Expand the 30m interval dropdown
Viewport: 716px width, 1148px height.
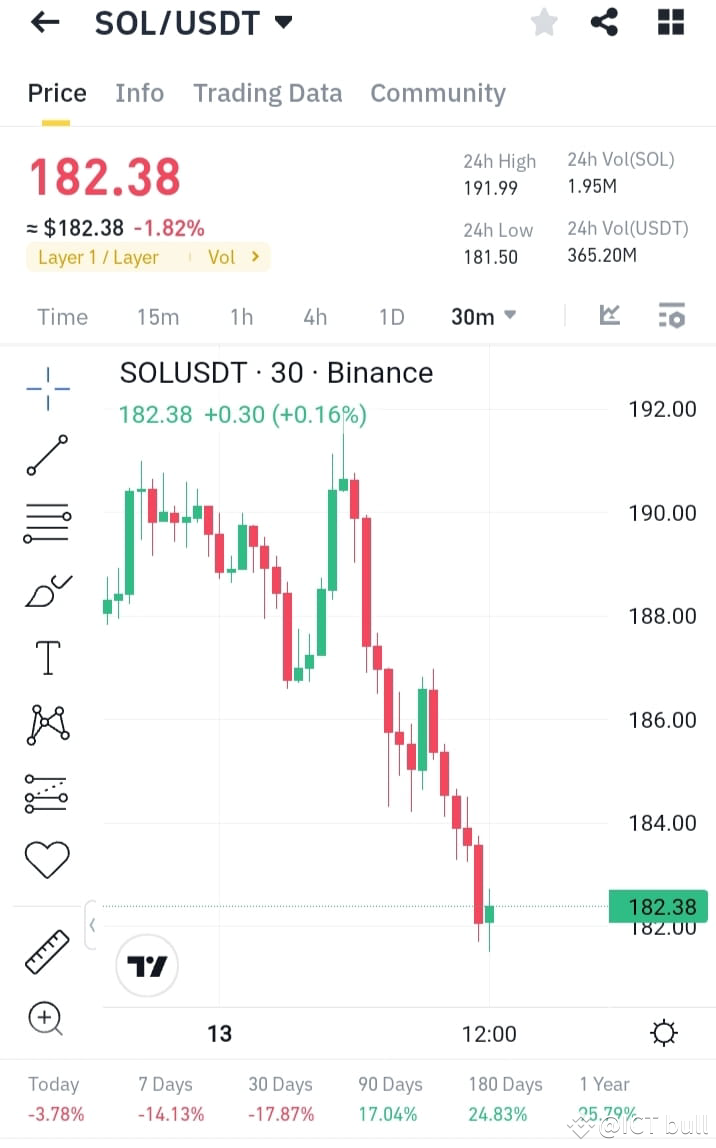(x=482, y=316)
